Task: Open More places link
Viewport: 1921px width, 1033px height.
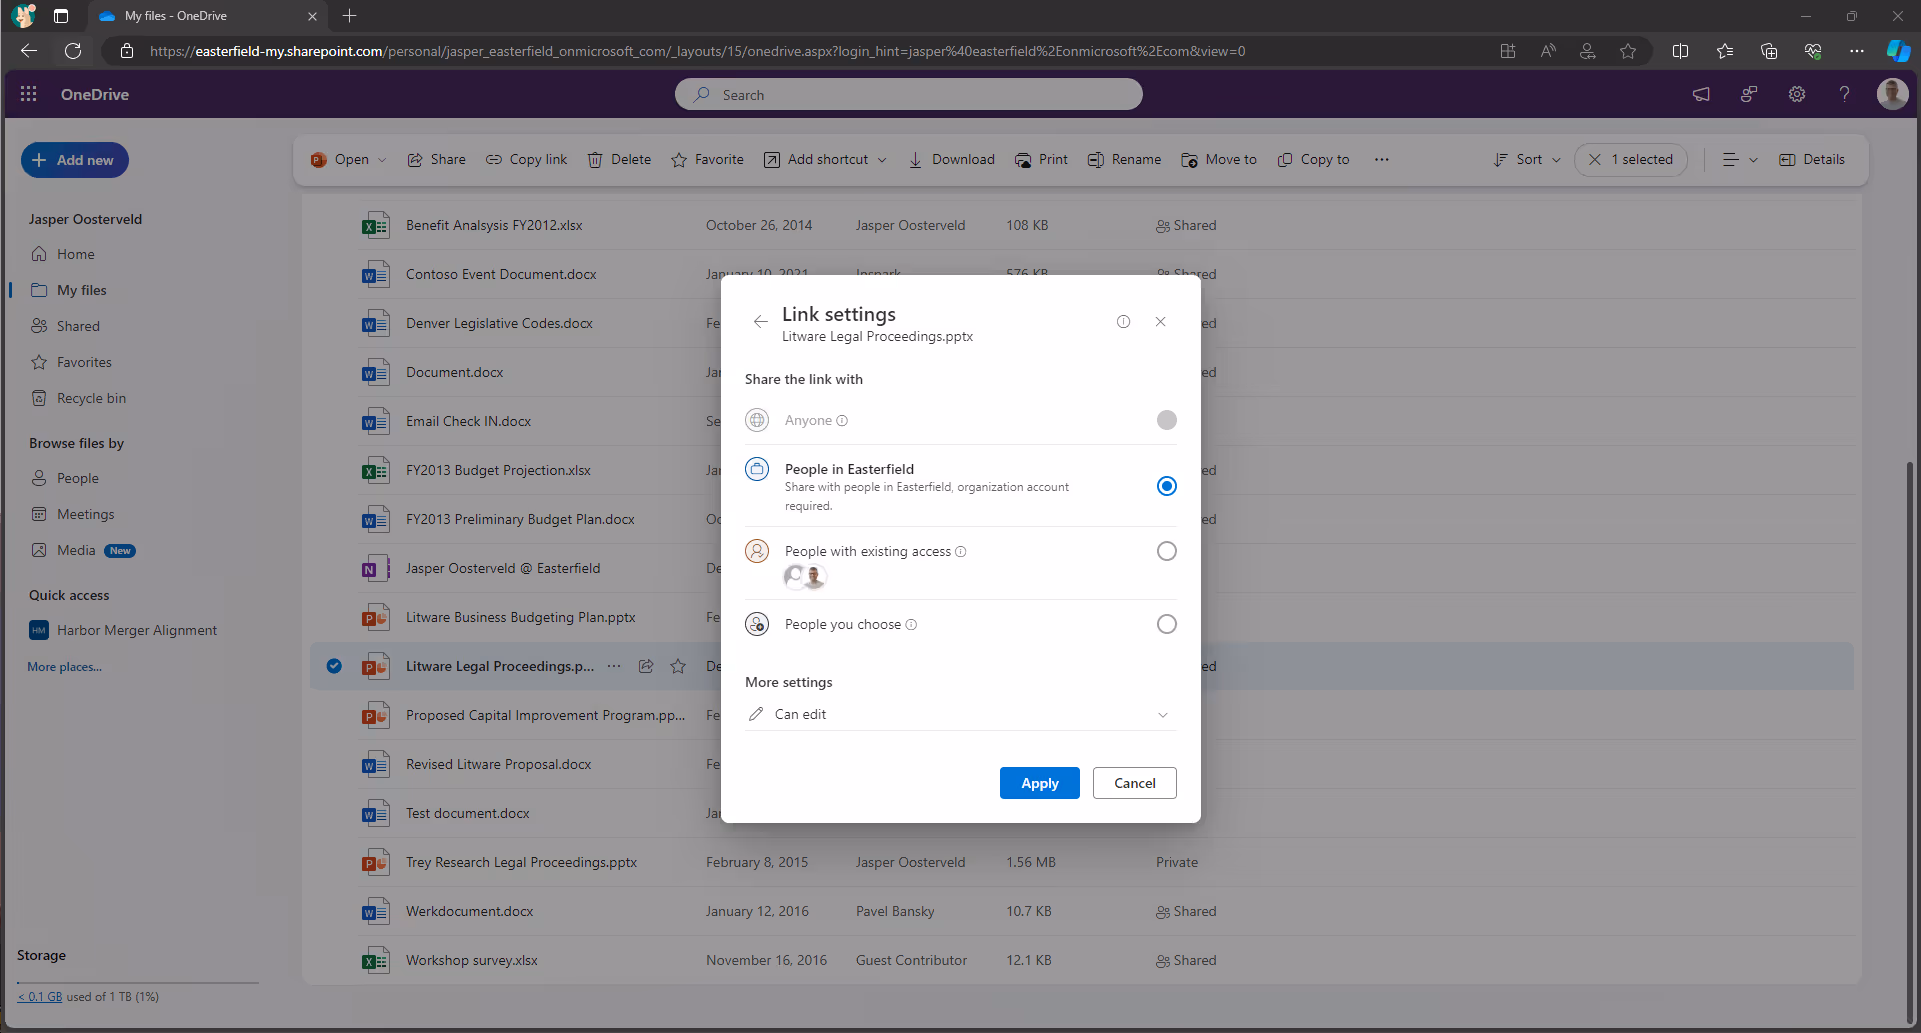Action: coord(64,667)
